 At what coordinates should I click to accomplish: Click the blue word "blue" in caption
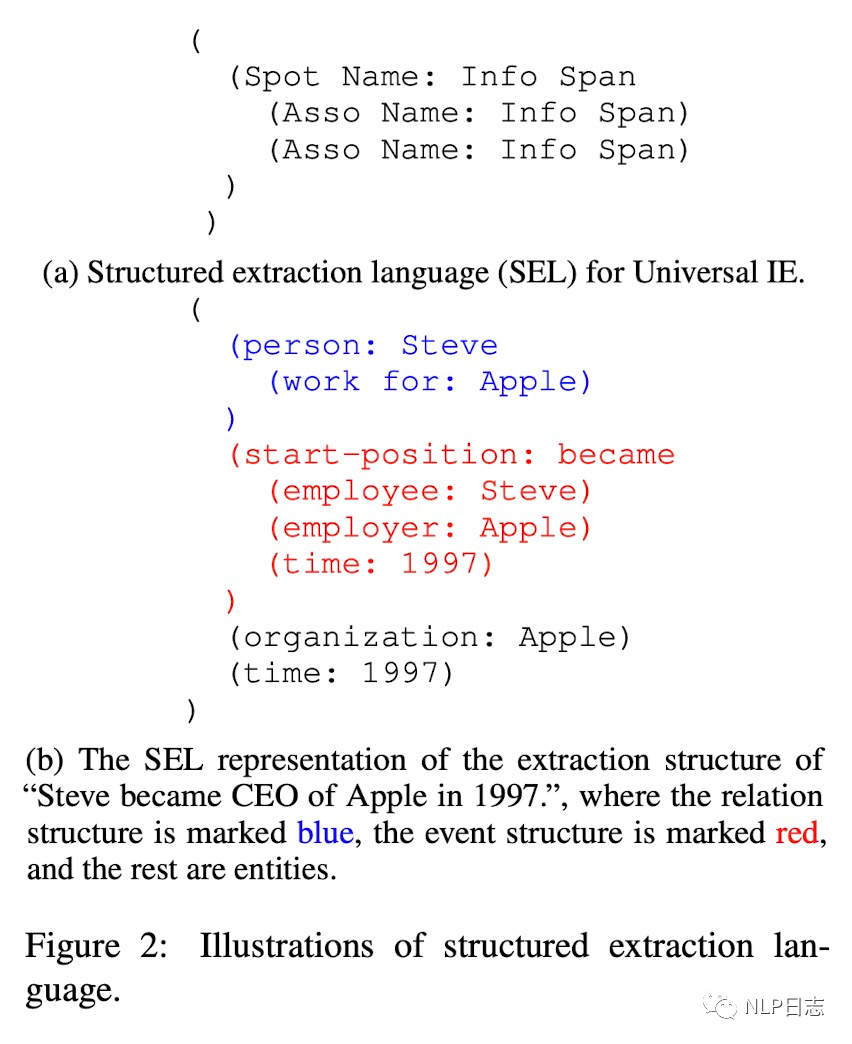click(325, 833)
